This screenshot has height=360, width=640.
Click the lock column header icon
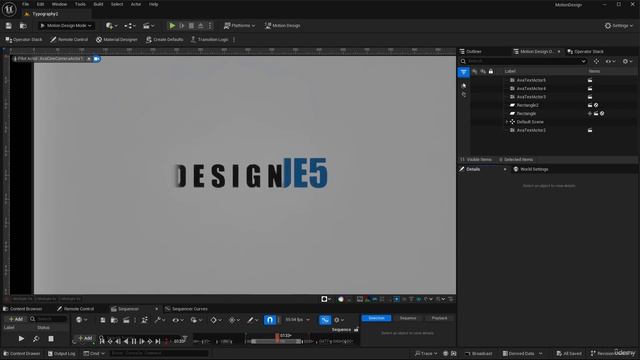[x=491, y=71]
